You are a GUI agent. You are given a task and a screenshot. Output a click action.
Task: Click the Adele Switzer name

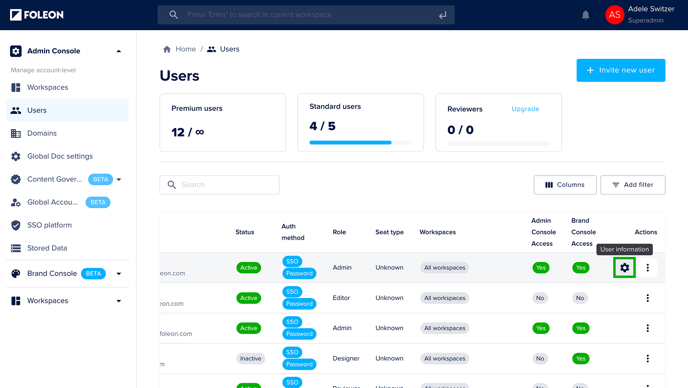(x=651, y=9)
